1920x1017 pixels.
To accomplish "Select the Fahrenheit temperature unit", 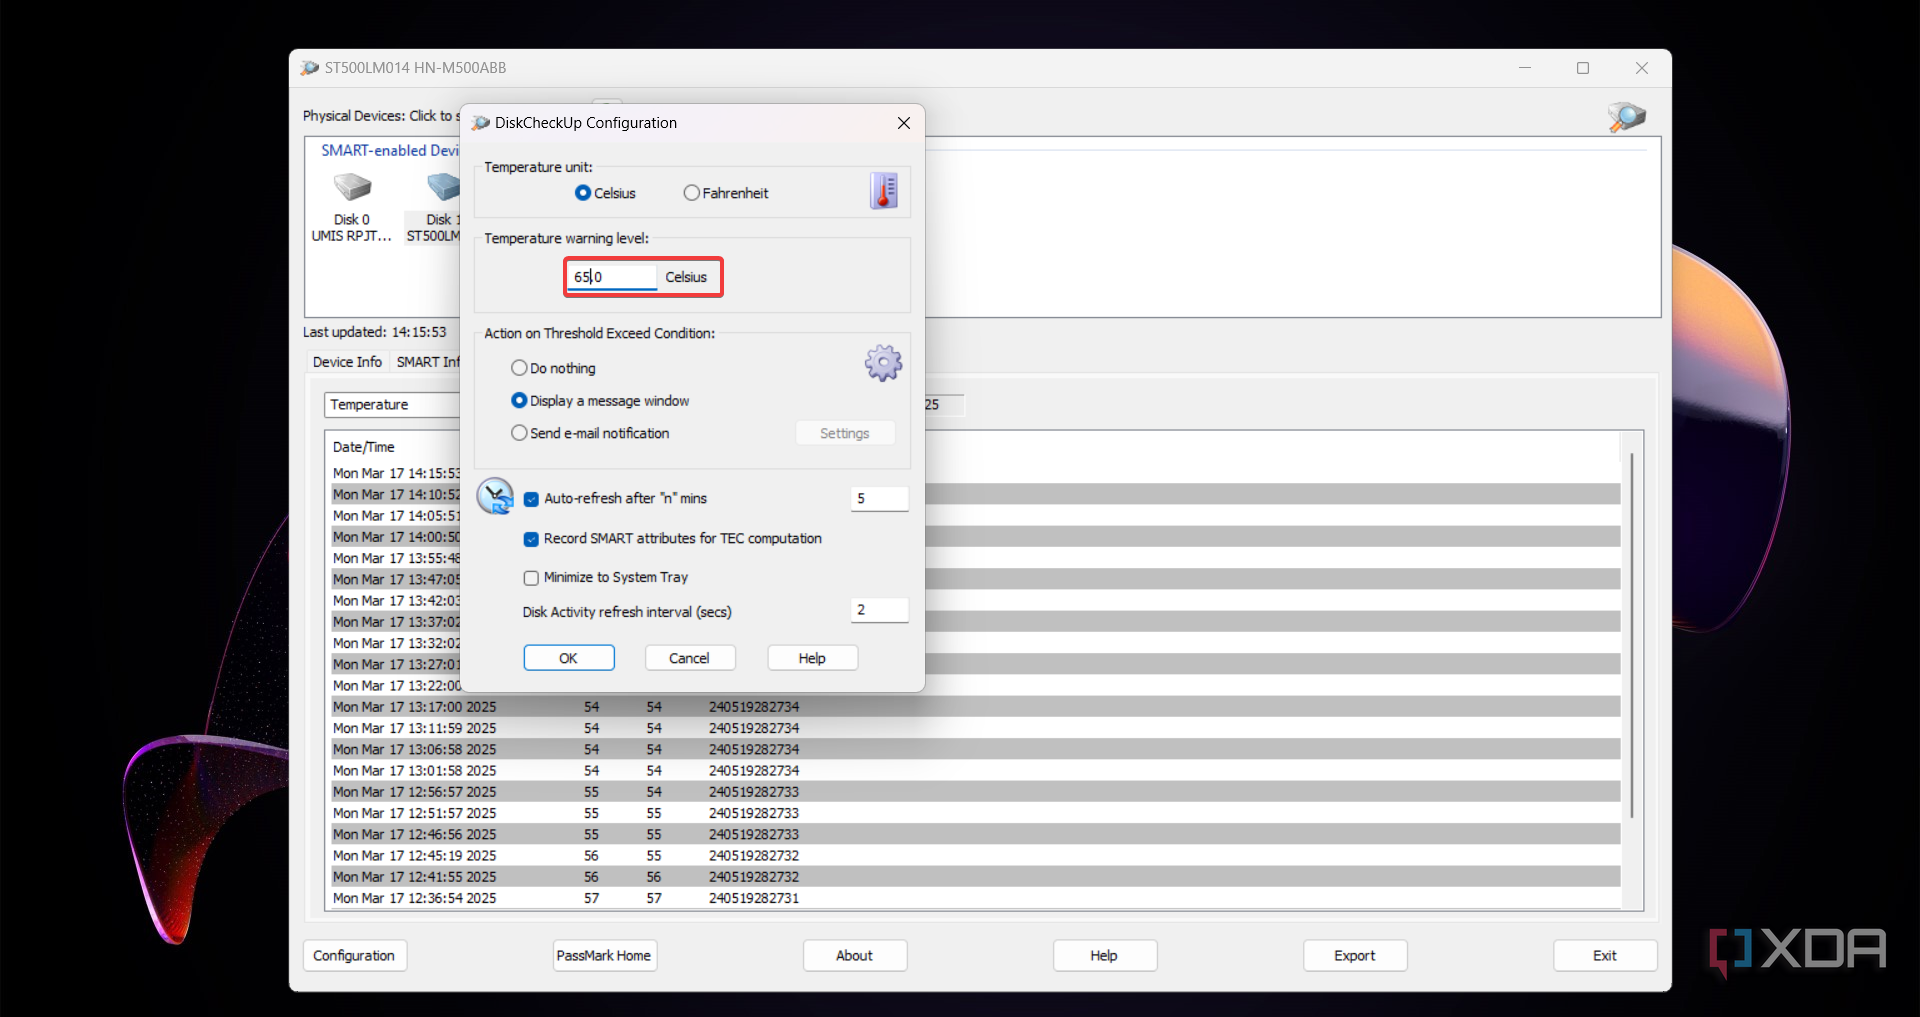I will 691,193.
